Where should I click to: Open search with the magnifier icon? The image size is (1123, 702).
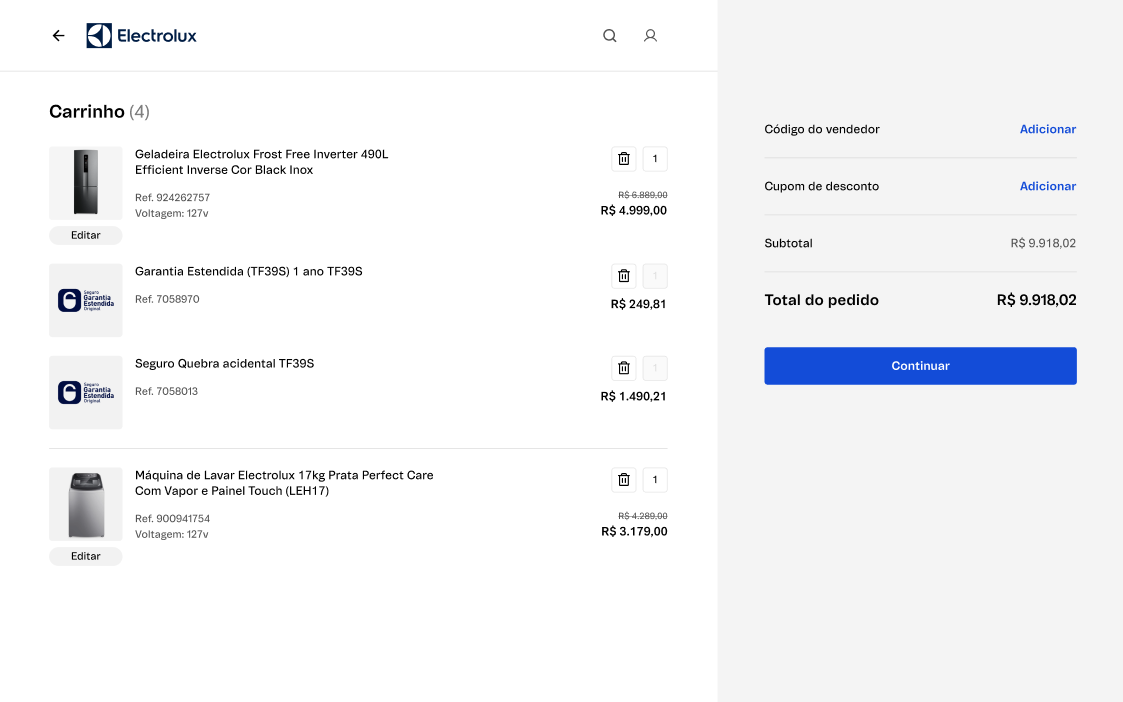click(610, 36)
